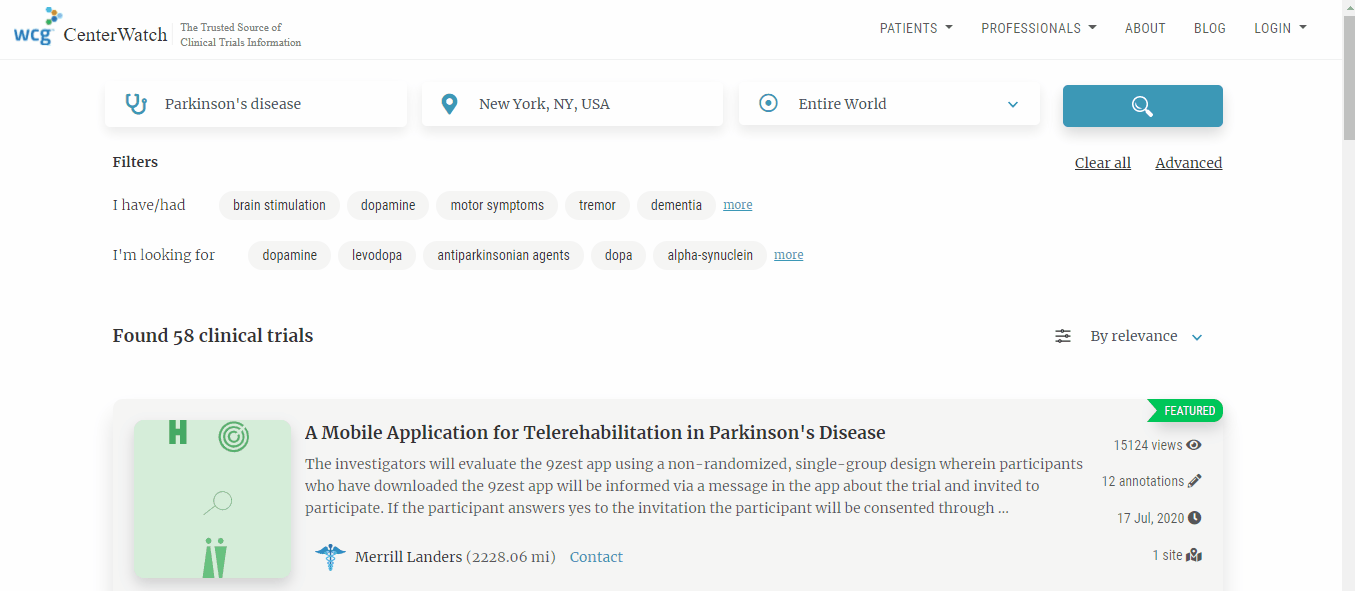The image size is (1355, 591).
Task: Click the stethoscope icon in the condition field
Action: point(136,102)
